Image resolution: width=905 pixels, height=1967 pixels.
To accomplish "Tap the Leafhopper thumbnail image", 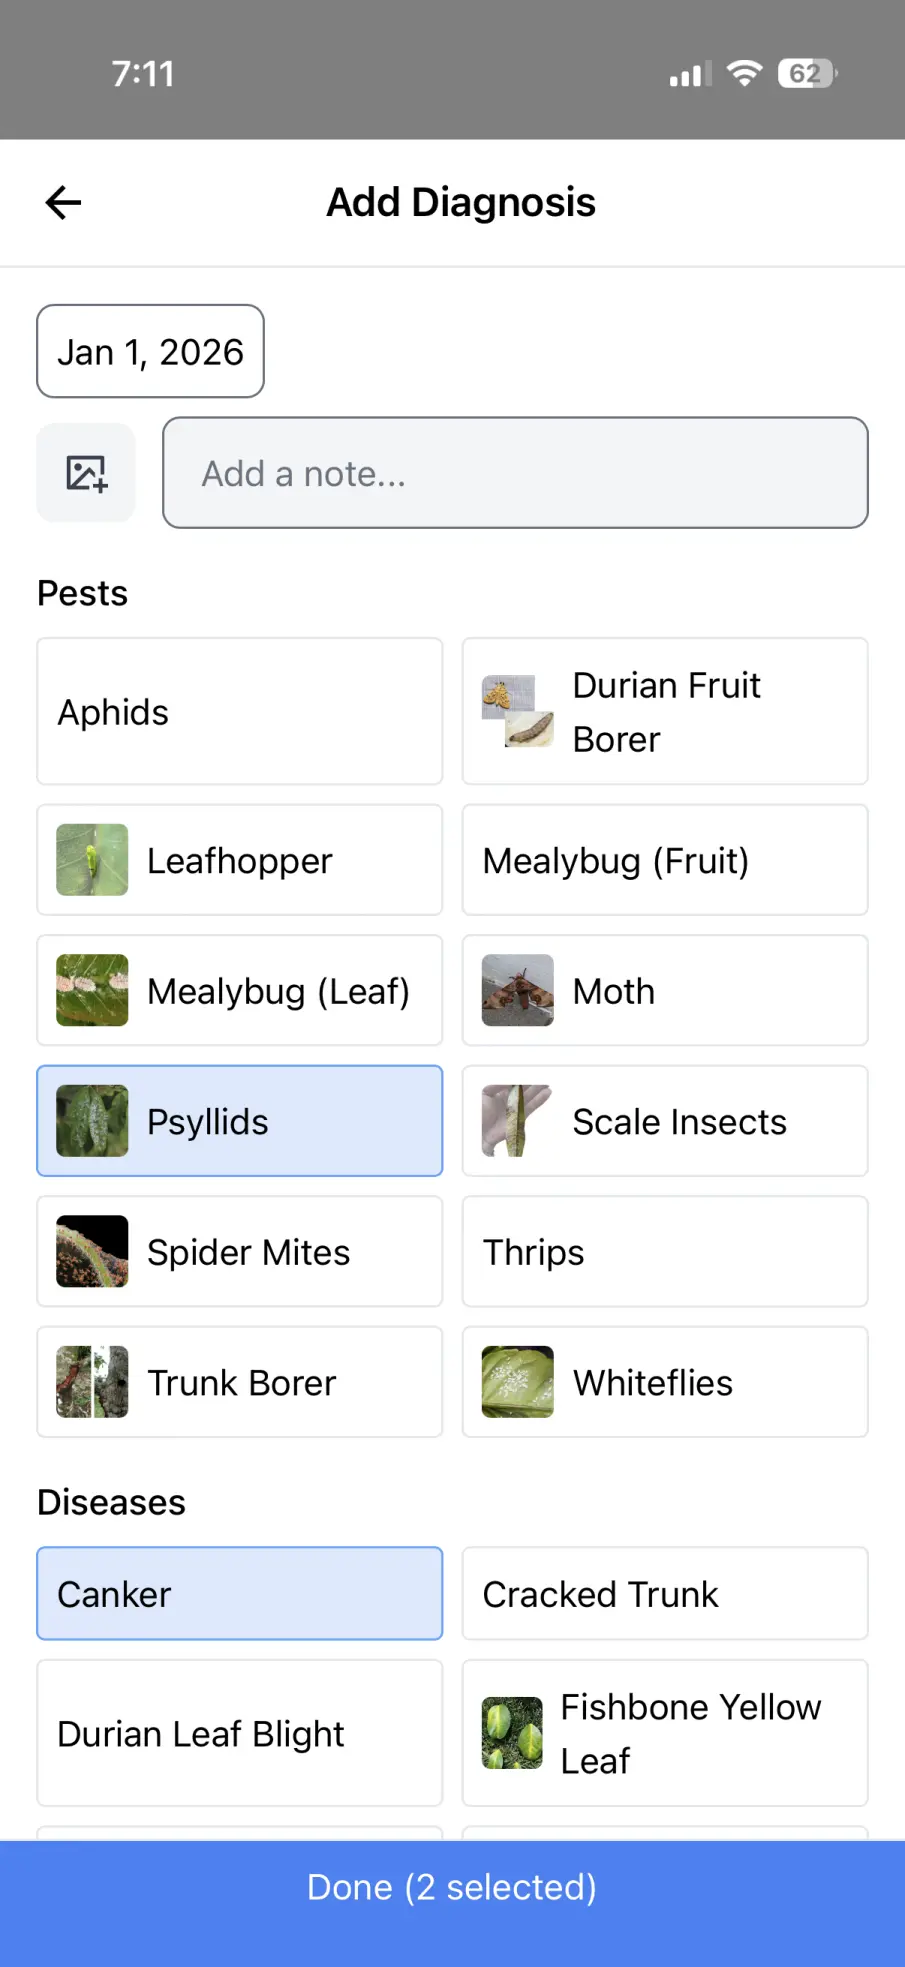I will click(92, 860).
